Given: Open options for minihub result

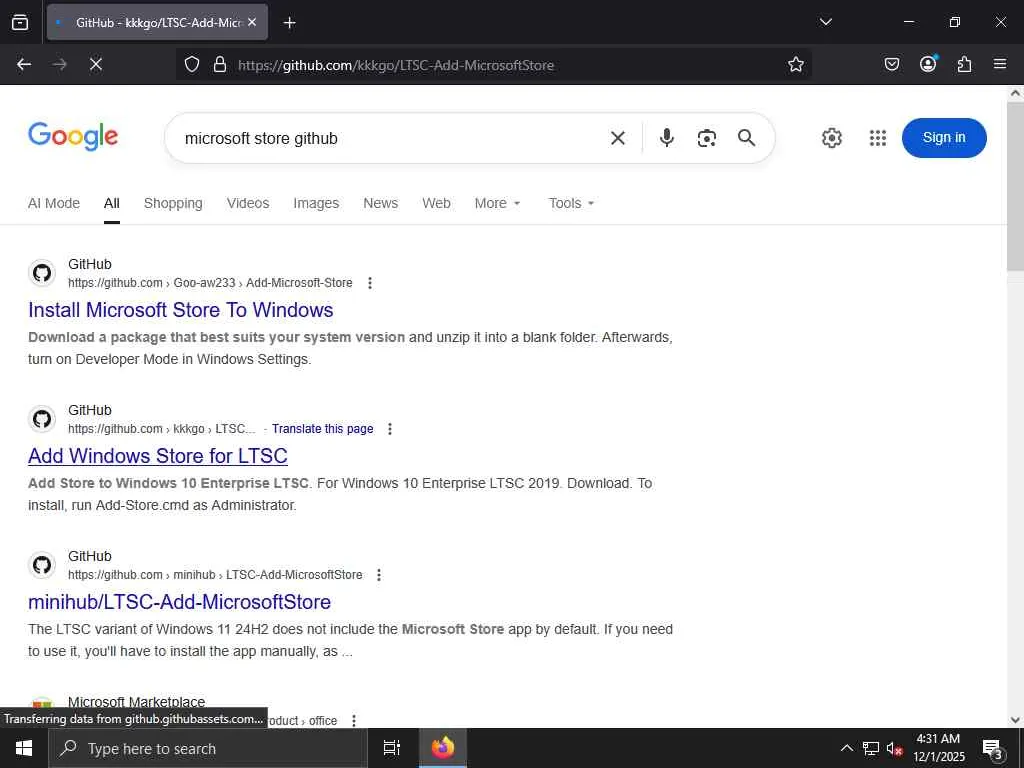Looking at the screenshot, I should (379, 575).
